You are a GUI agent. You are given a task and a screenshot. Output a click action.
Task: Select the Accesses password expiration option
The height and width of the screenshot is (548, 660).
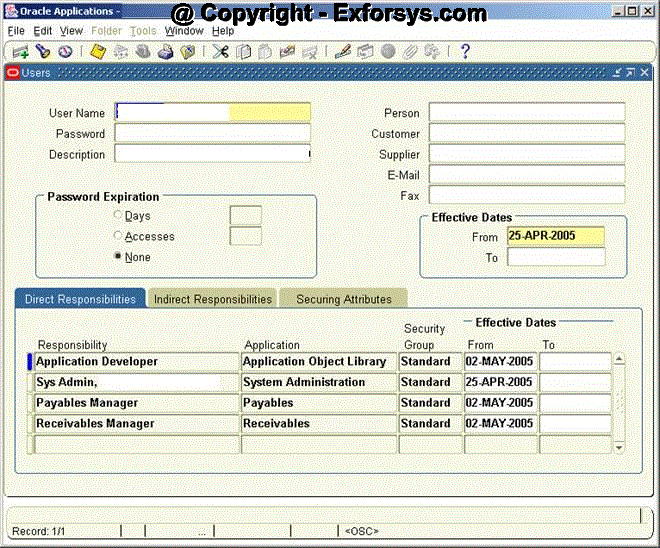pyautogui.click(x=119, y=237)
